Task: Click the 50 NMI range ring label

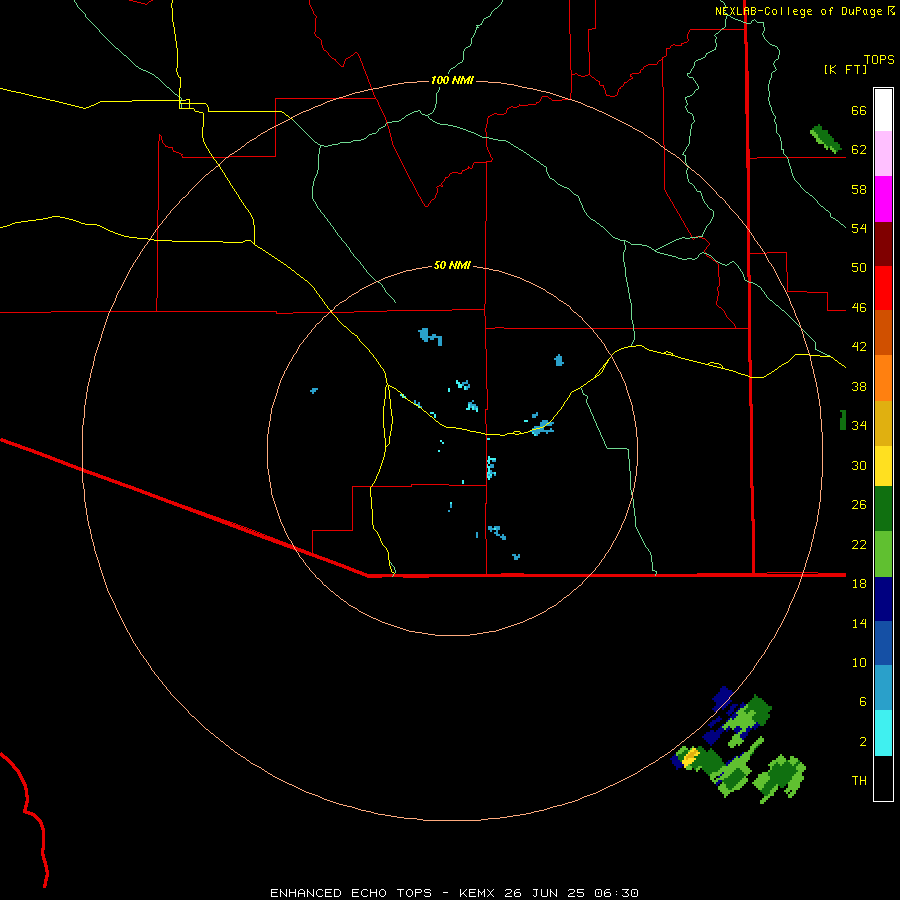Action: click(x=452, y=265)
